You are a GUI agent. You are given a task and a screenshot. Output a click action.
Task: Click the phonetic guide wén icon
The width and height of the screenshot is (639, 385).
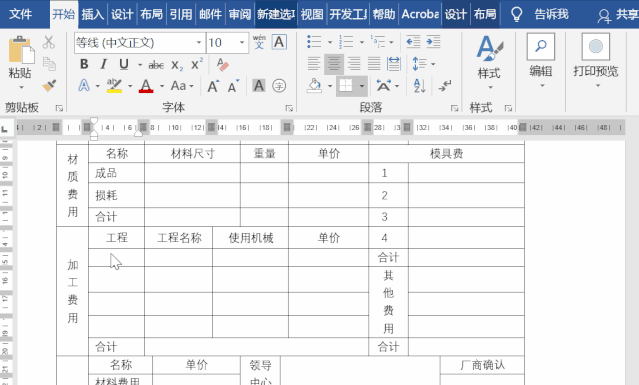click(259, 42)
